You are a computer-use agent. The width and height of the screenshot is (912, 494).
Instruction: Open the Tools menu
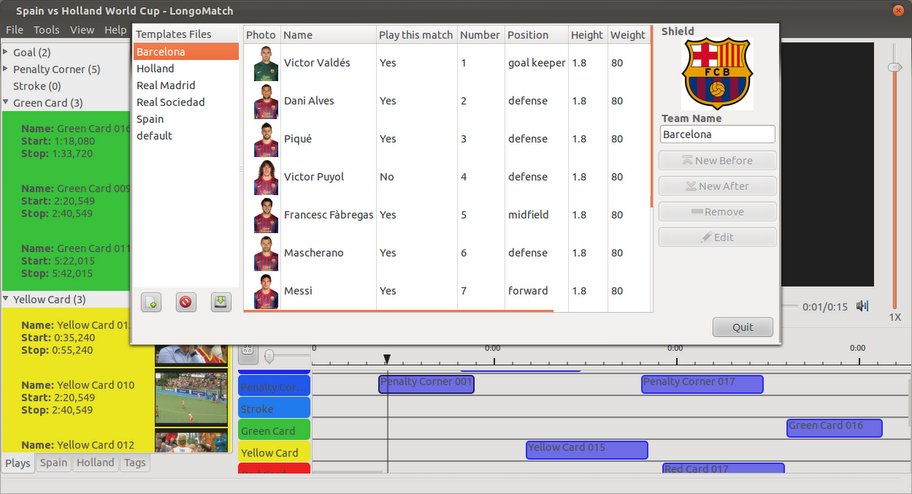[46, 30]
